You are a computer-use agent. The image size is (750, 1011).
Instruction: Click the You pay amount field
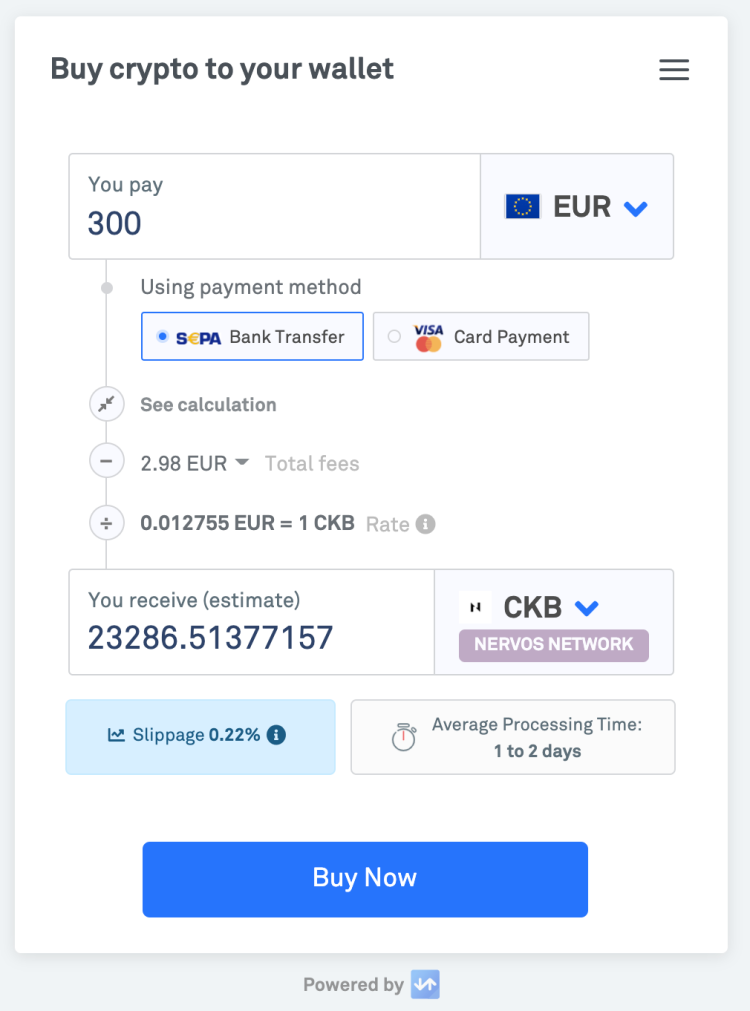(x=274, y=222)
